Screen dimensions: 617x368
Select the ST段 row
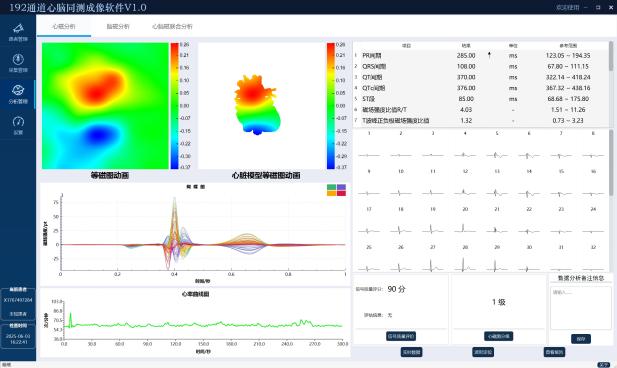coord(480,99)
